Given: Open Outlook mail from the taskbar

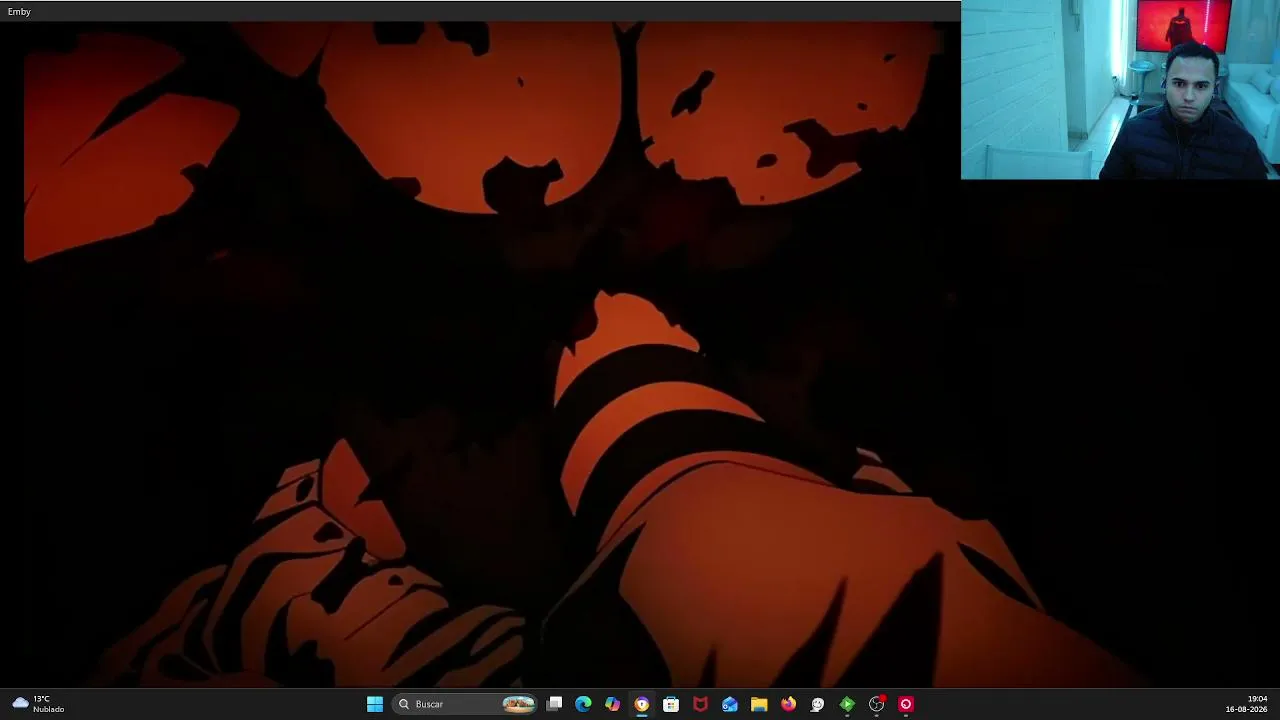Looking at the screenshot, I should tap(730, 704).
